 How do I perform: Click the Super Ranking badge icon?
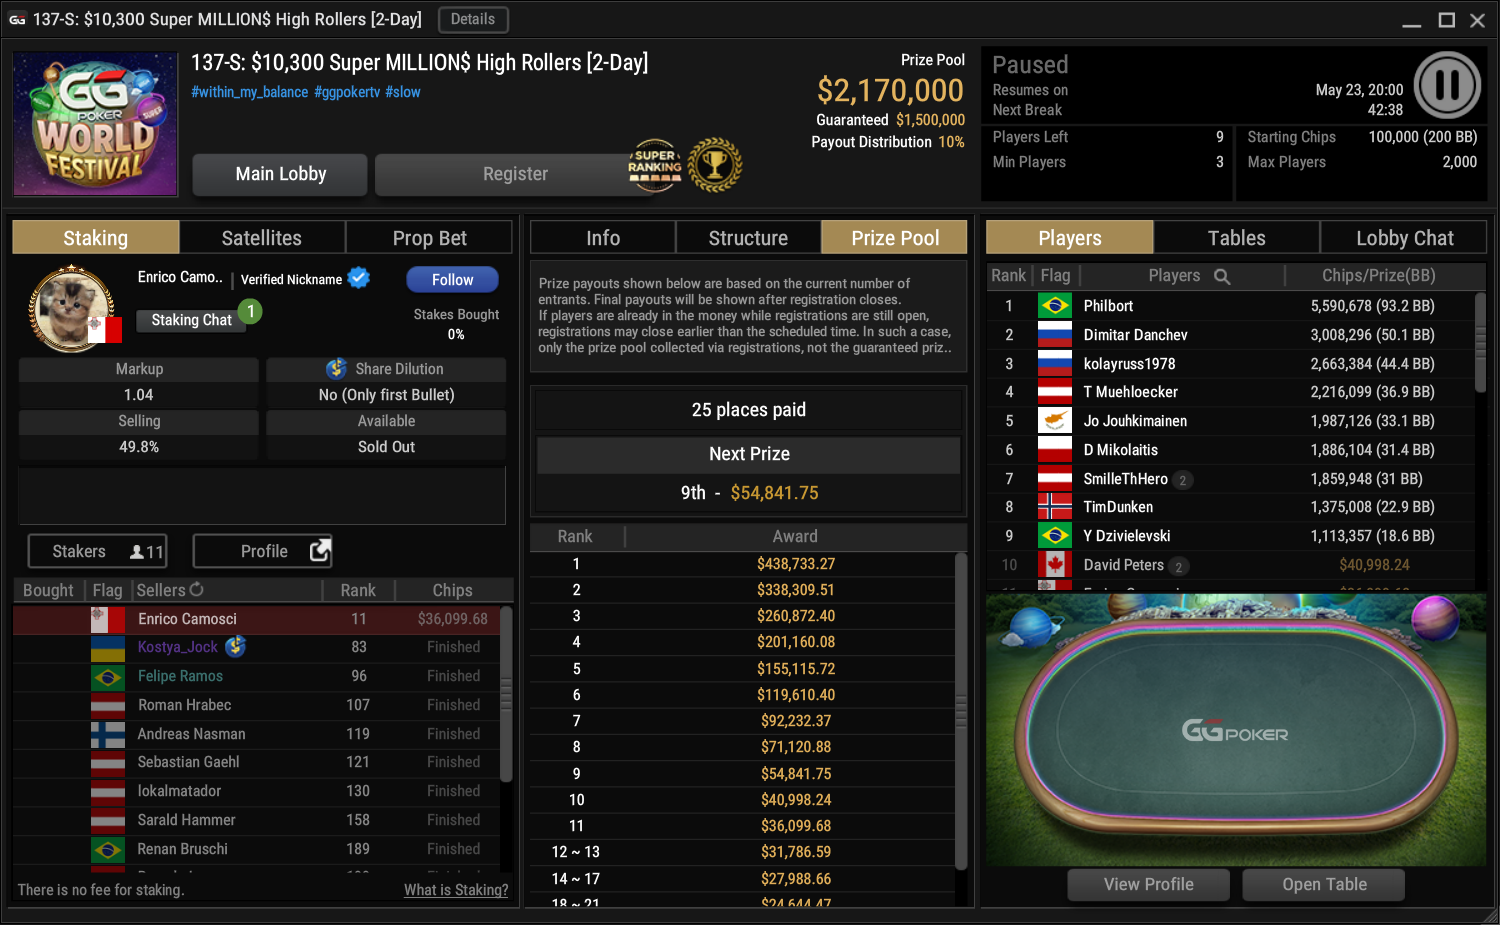pyautogui.click(x=655, y=166)
